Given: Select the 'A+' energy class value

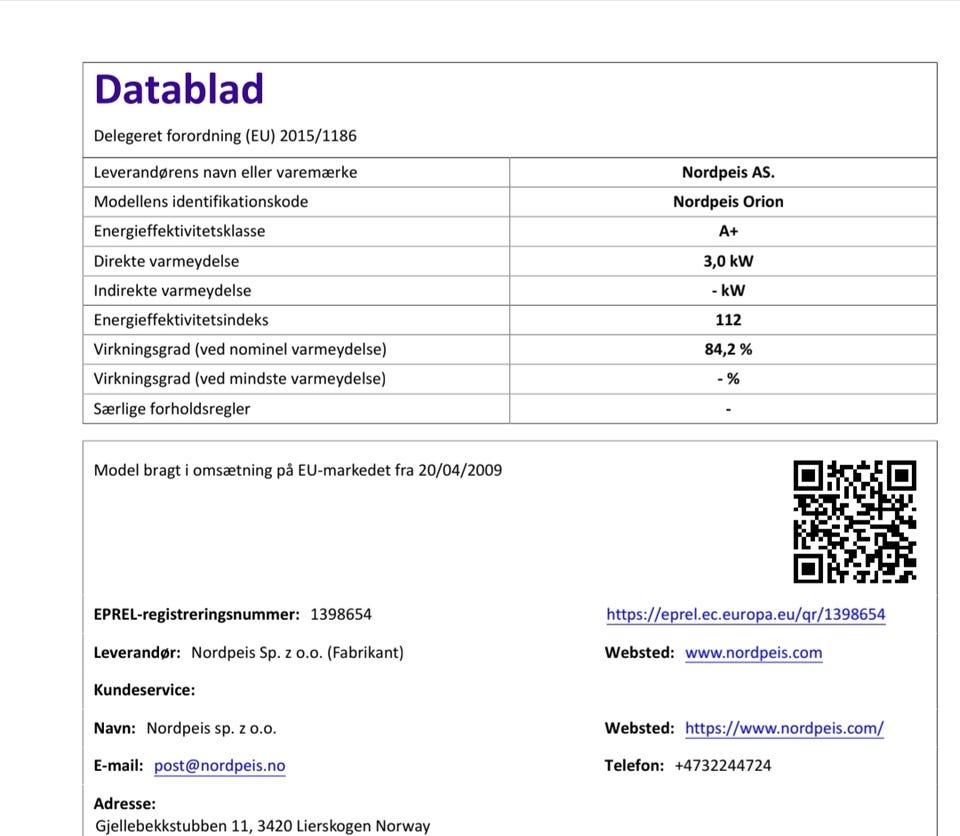Looking at the screenshot, I should point(728,232).
